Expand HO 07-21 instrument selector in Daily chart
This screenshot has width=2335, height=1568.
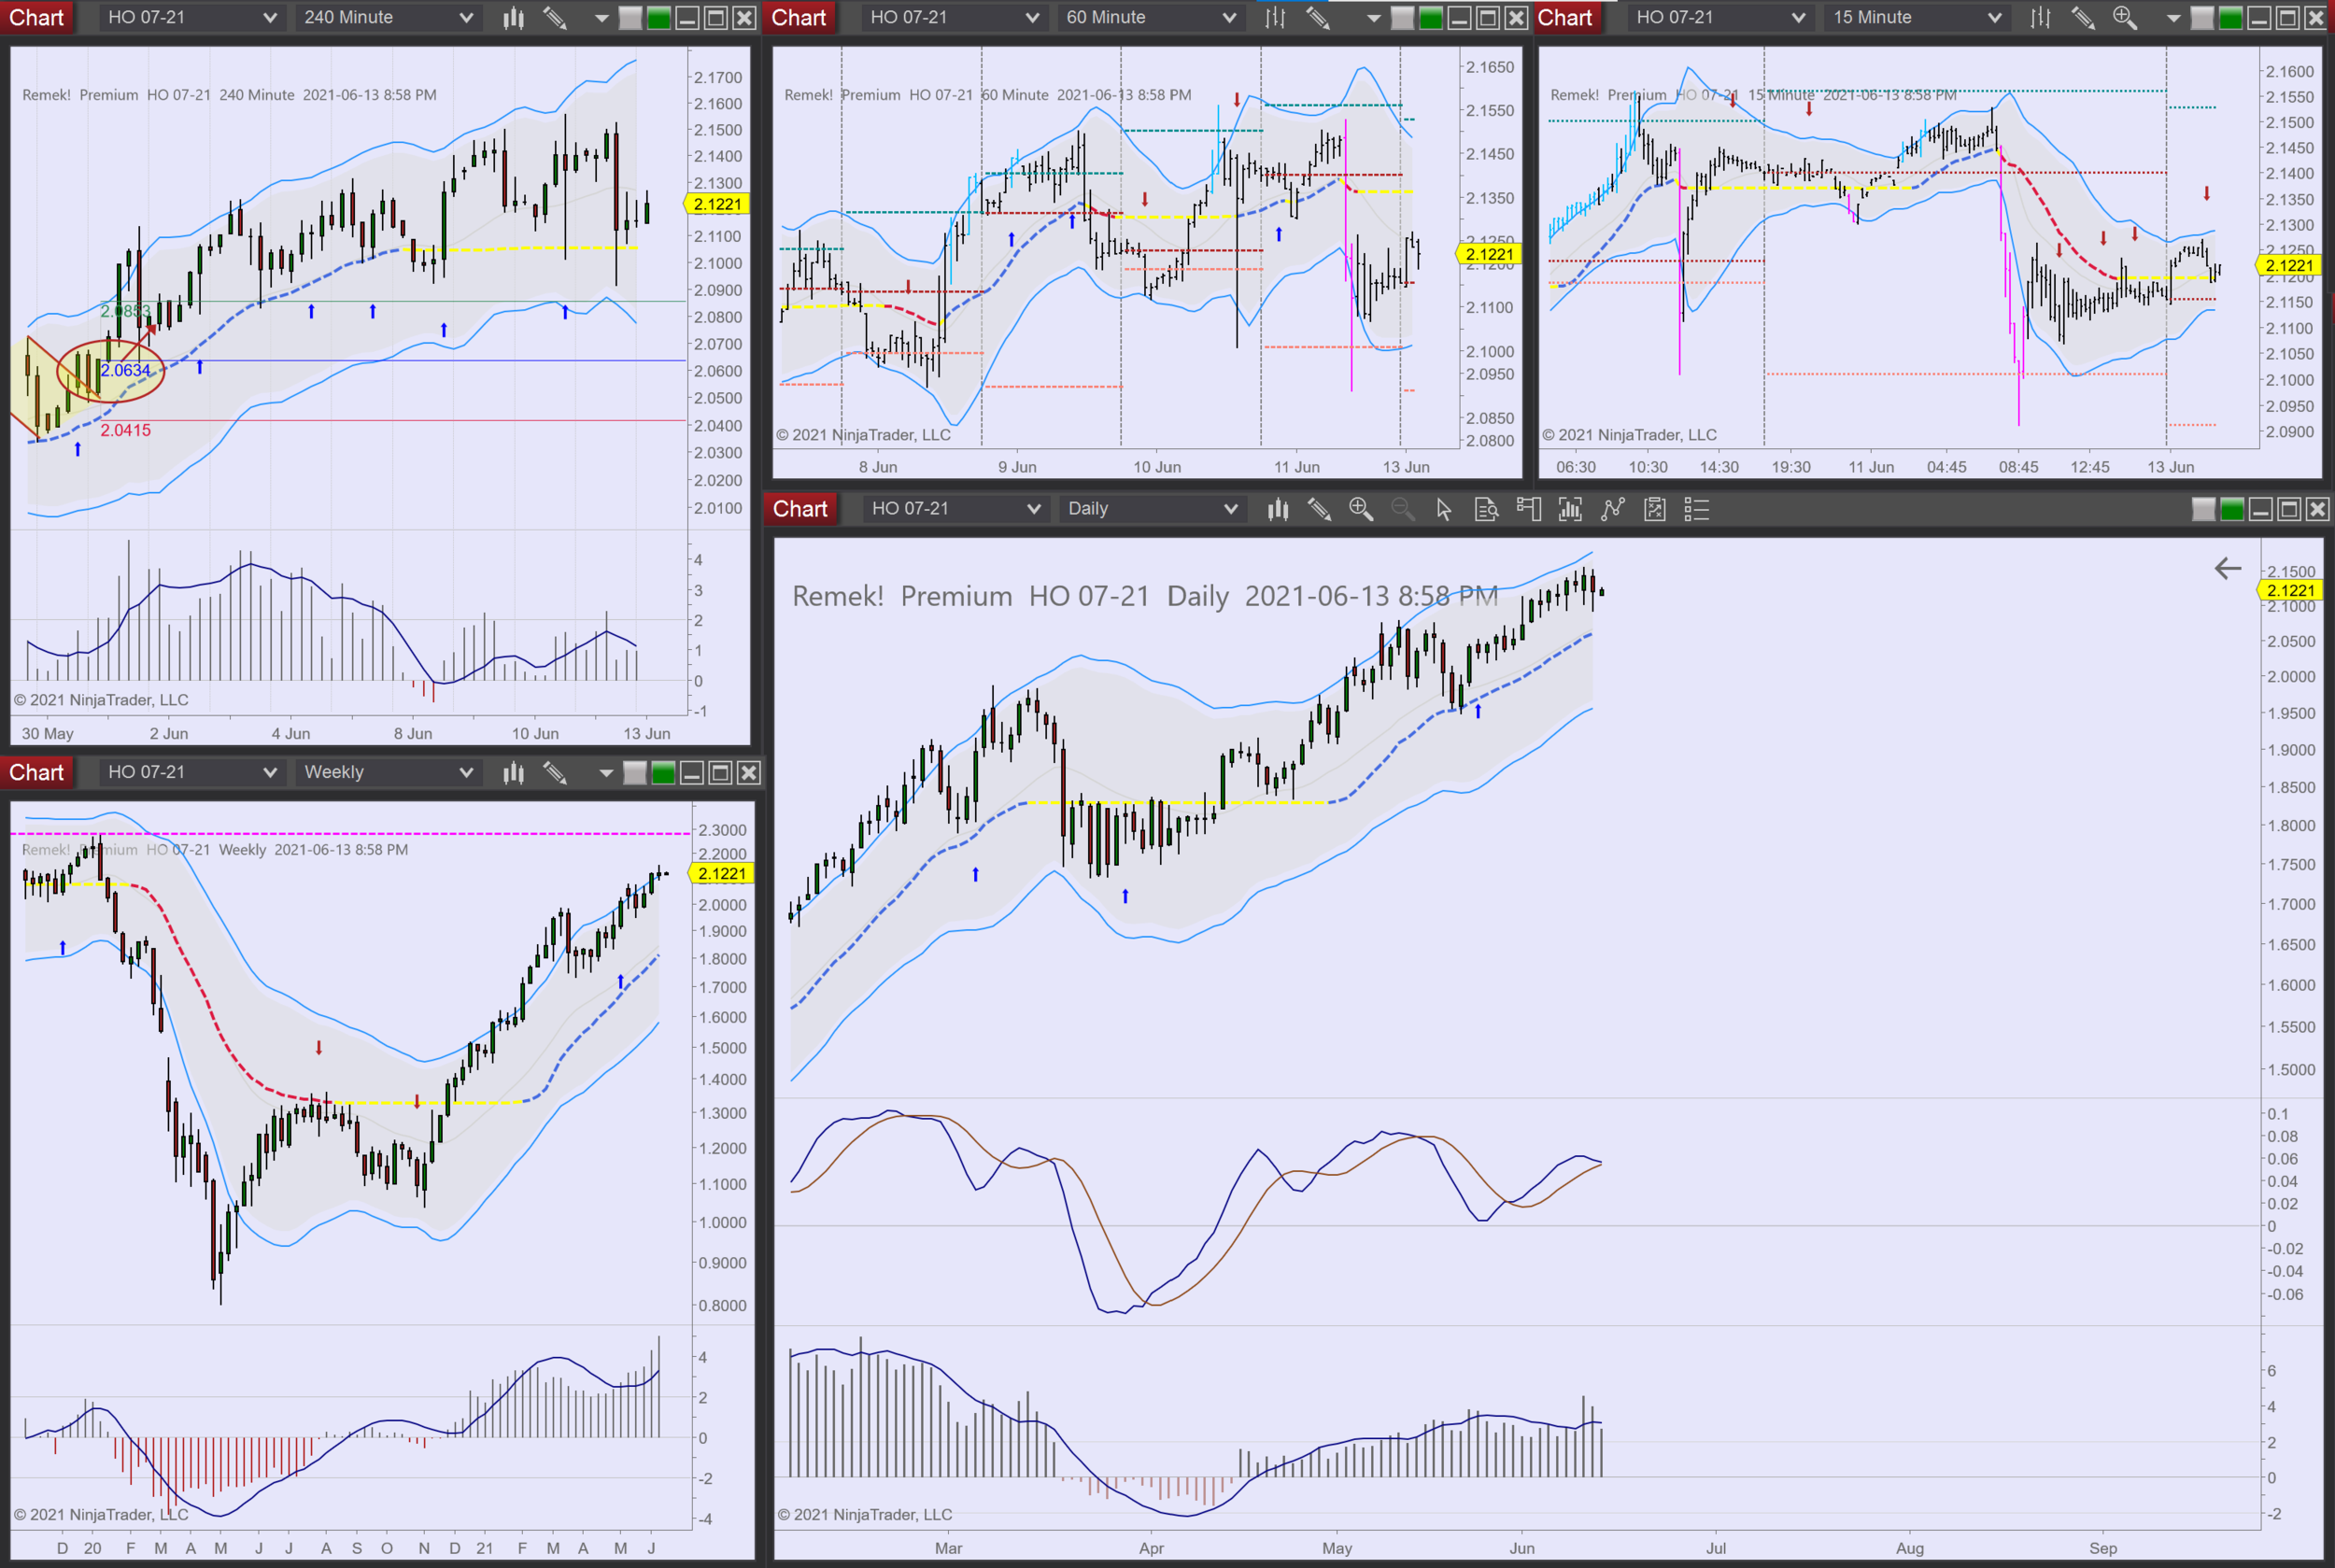tap(953, 509)
